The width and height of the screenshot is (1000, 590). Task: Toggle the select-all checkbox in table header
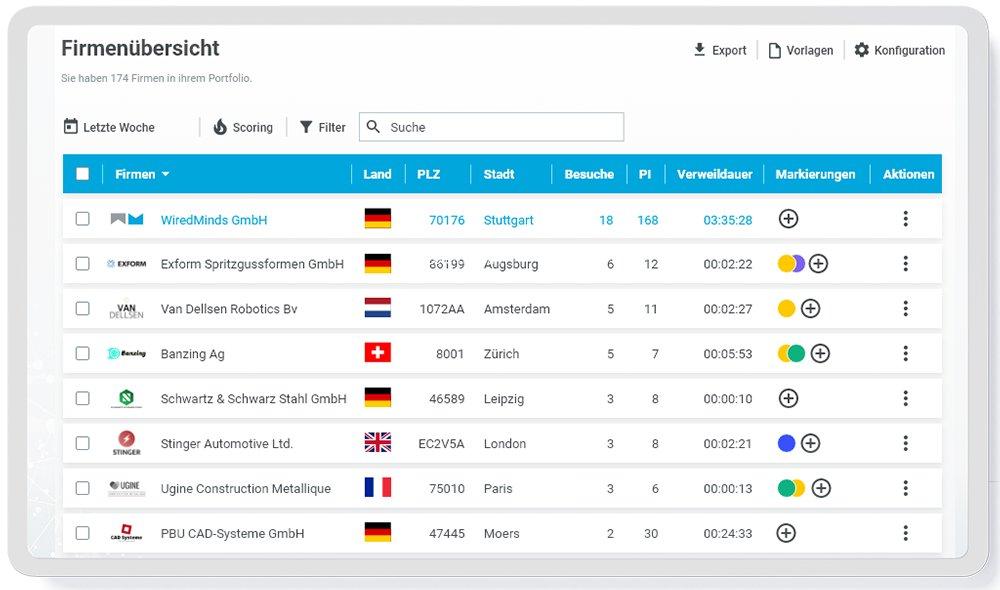(83, 173)
